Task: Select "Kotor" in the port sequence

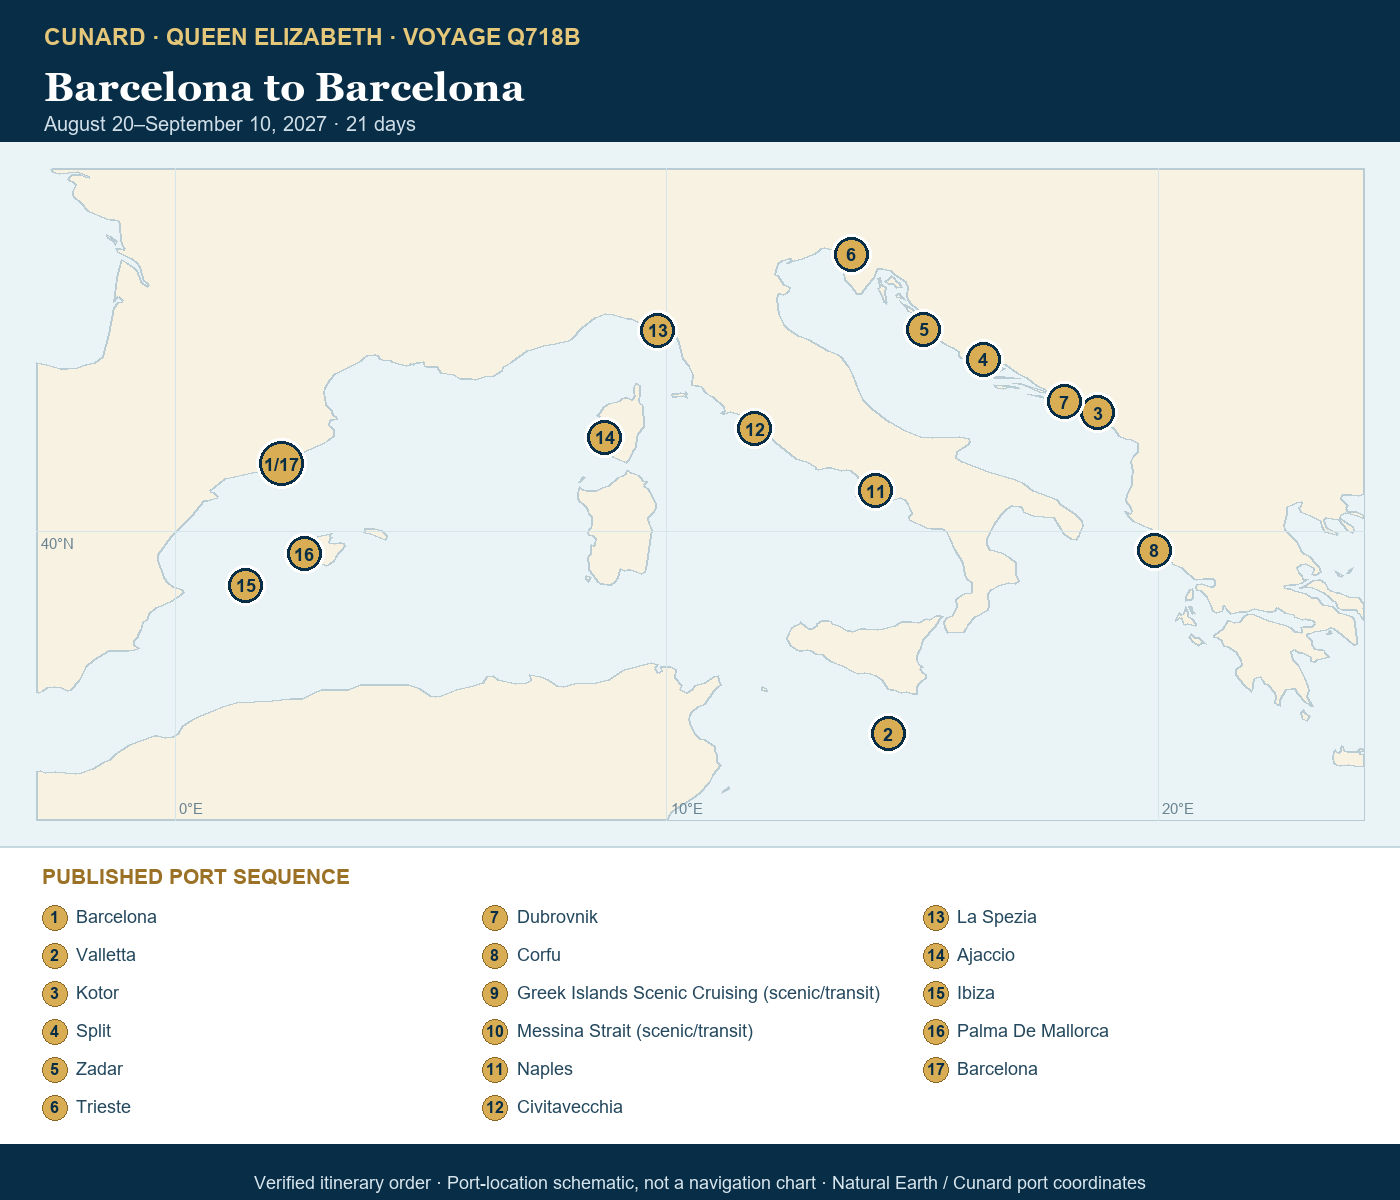Action: pyautogui.click(x=97, y=993)
